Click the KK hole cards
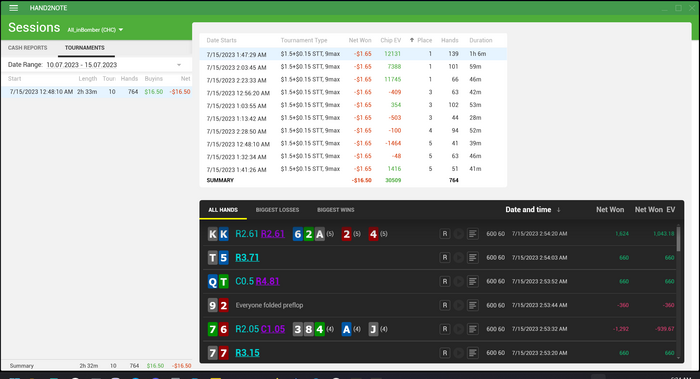Image resolution: width=700 pixels, height=379 pixels. [x=218, y=234]
